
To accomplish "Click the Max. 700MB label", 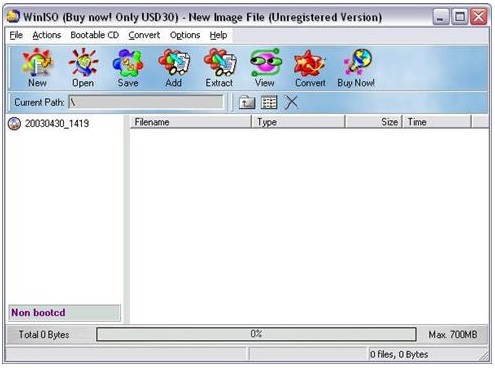I will (453, 334).
